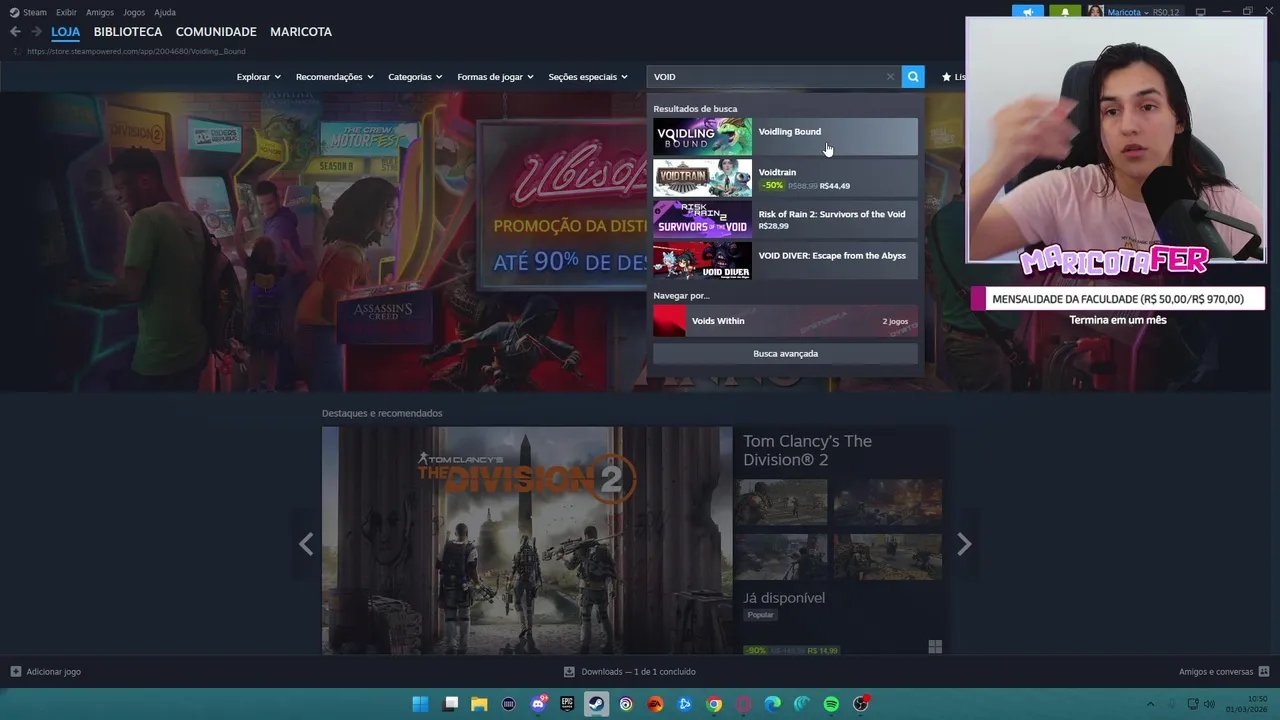
Task: Click the Maricota profile avatar
Action: click(1096, 12)
